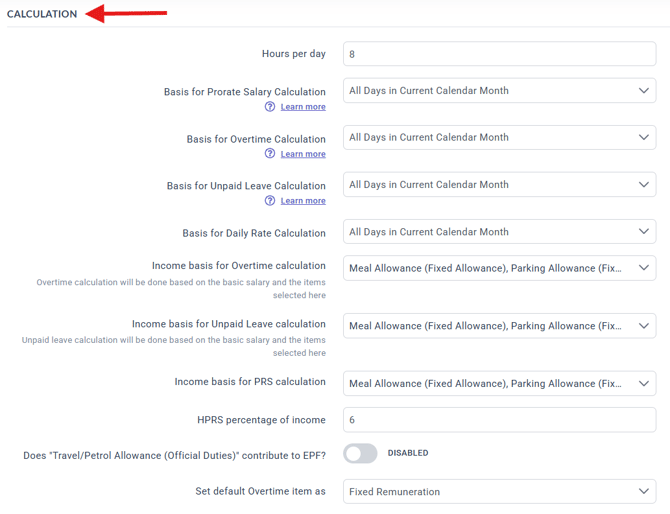Open Learn more link for Basis for Overtime Calculation
Viewport: 670px width, 514px height.
[x=303, y=154]
